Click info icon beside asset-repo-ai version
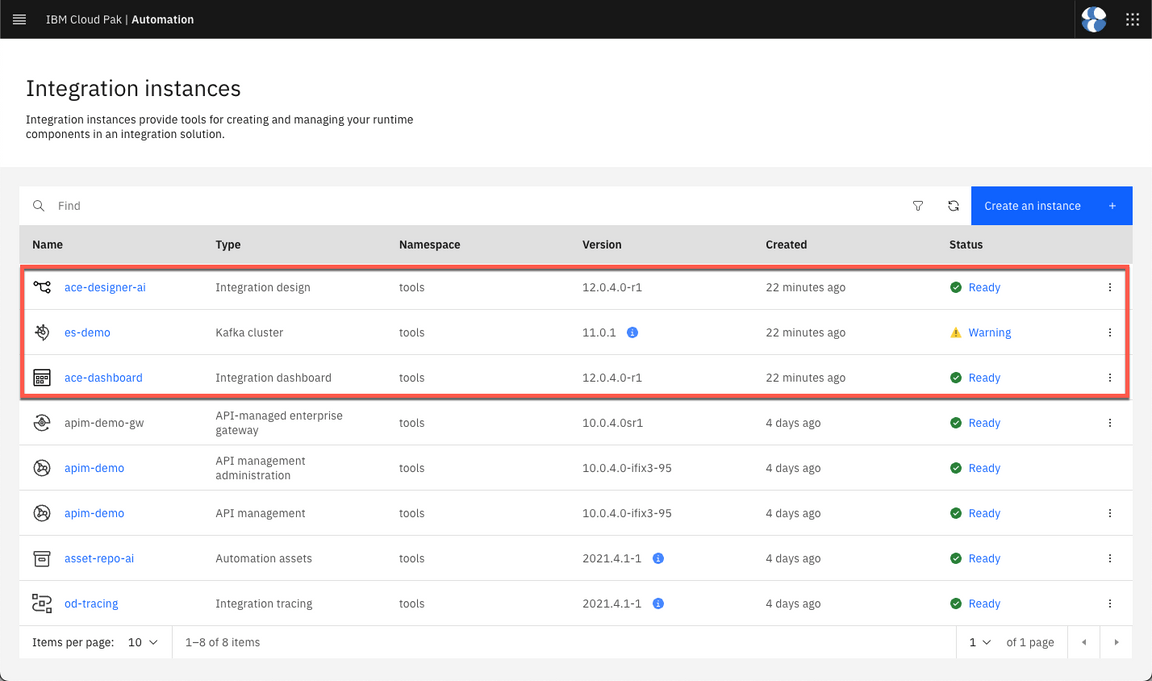This screenshot has width=1152, height=681. (x=658, y=558)
